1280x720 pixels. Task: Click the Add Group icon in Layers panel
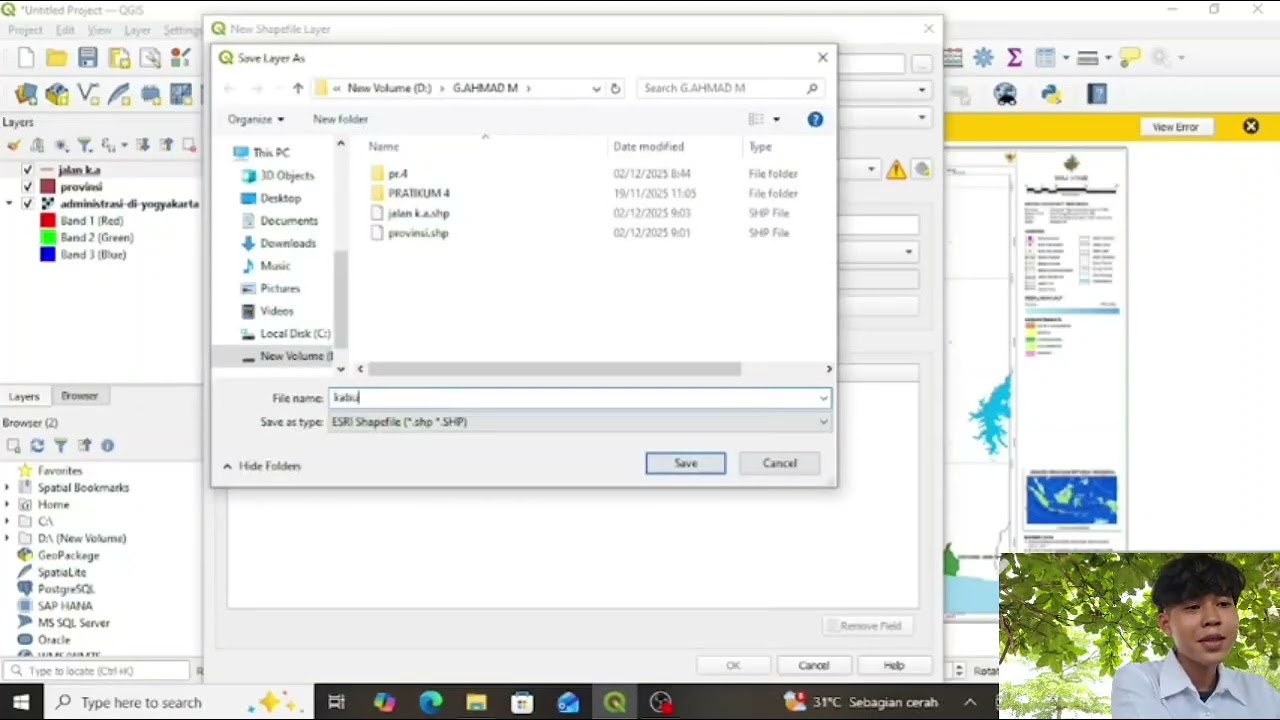tap(37, 145)
